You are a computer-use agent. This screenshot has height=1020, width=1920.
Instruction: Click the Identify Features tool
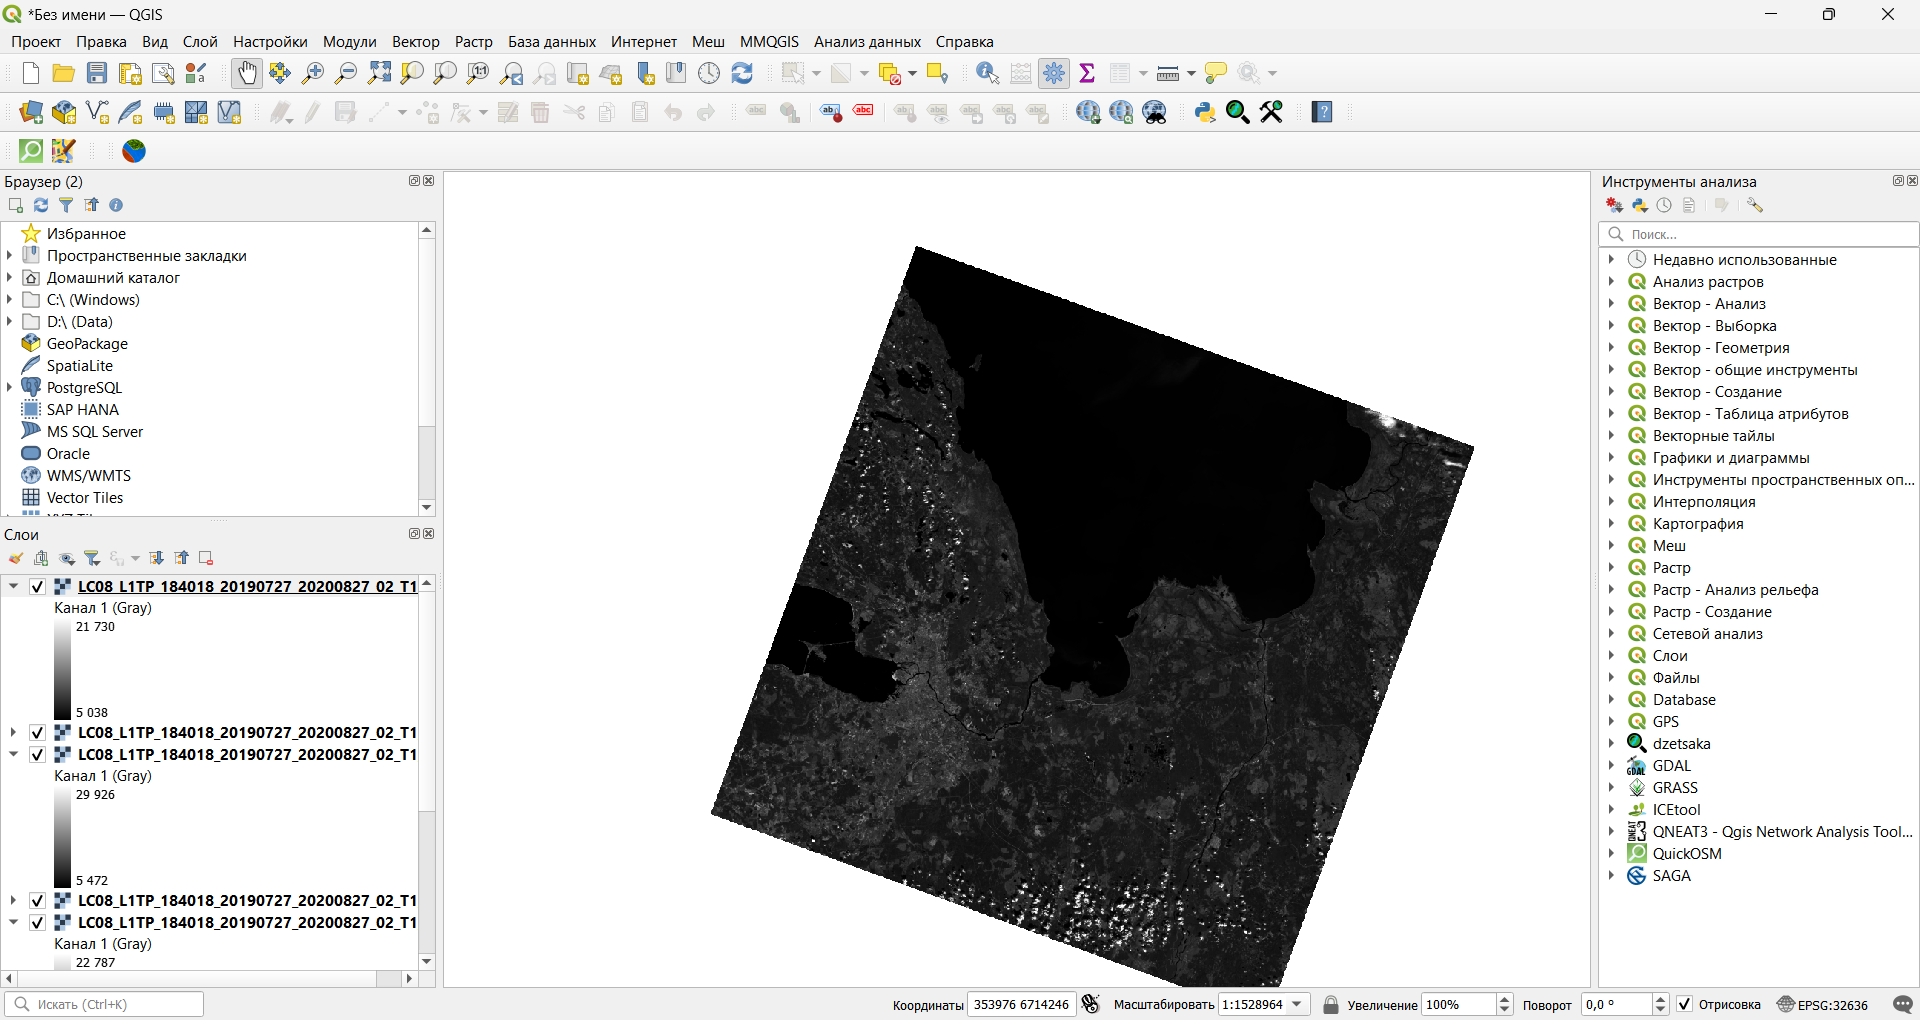coord(987,73)
